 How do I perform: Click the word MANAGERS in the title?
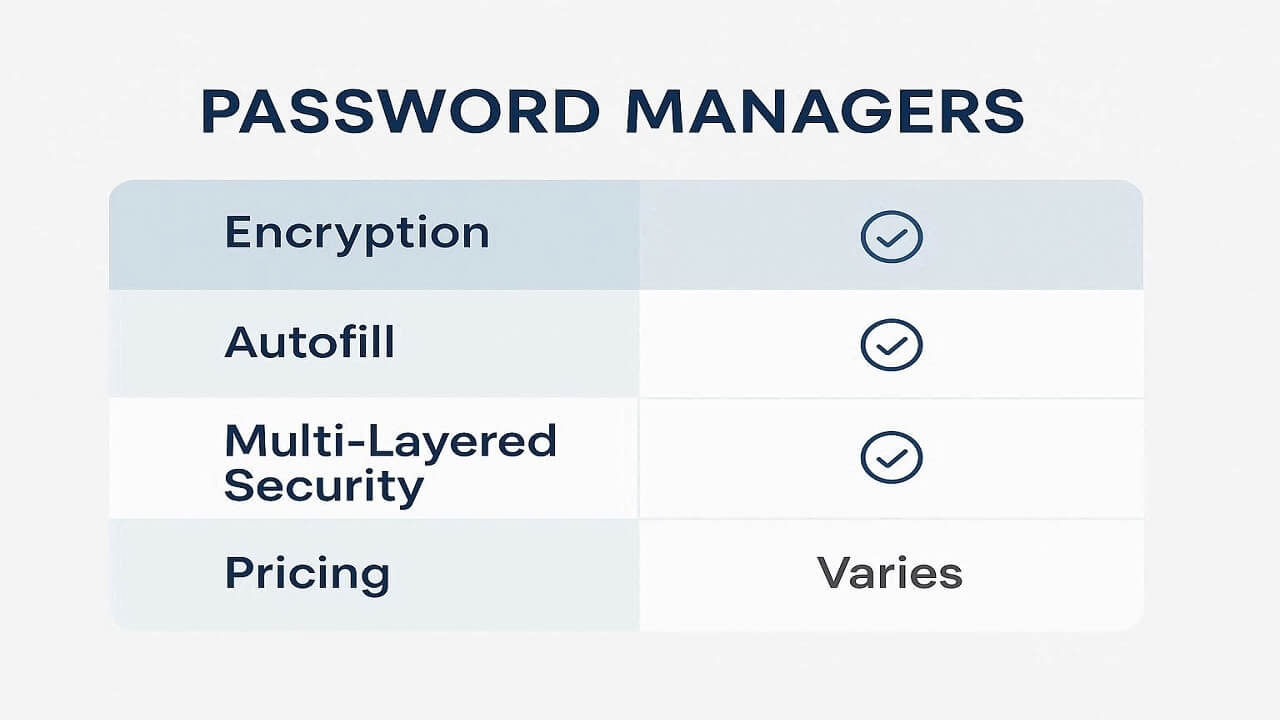[x=825, y=112]
